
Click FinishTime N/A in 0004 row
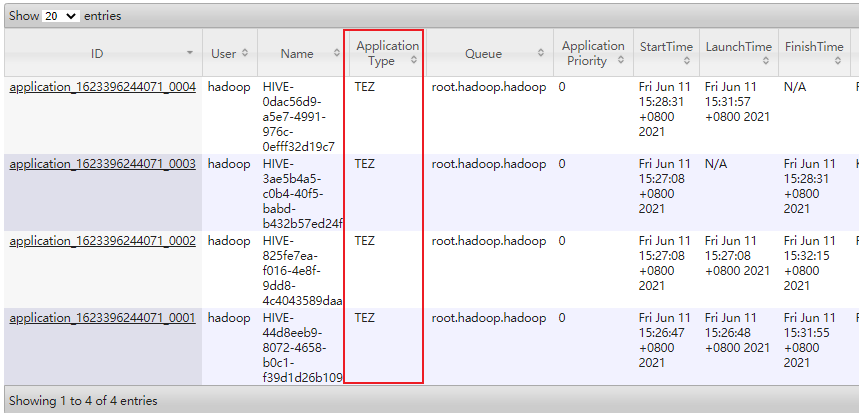tap(795, 87)
